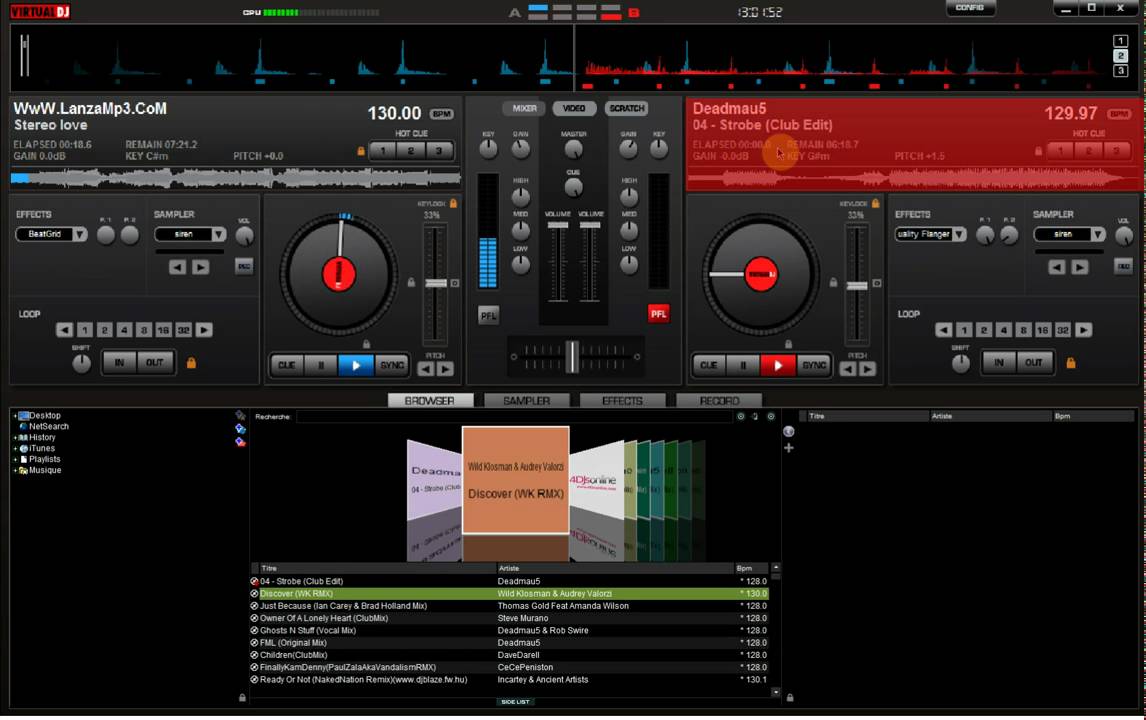Trigger left deck hot cue 3
1146x720 pixels.
[439, 151]
